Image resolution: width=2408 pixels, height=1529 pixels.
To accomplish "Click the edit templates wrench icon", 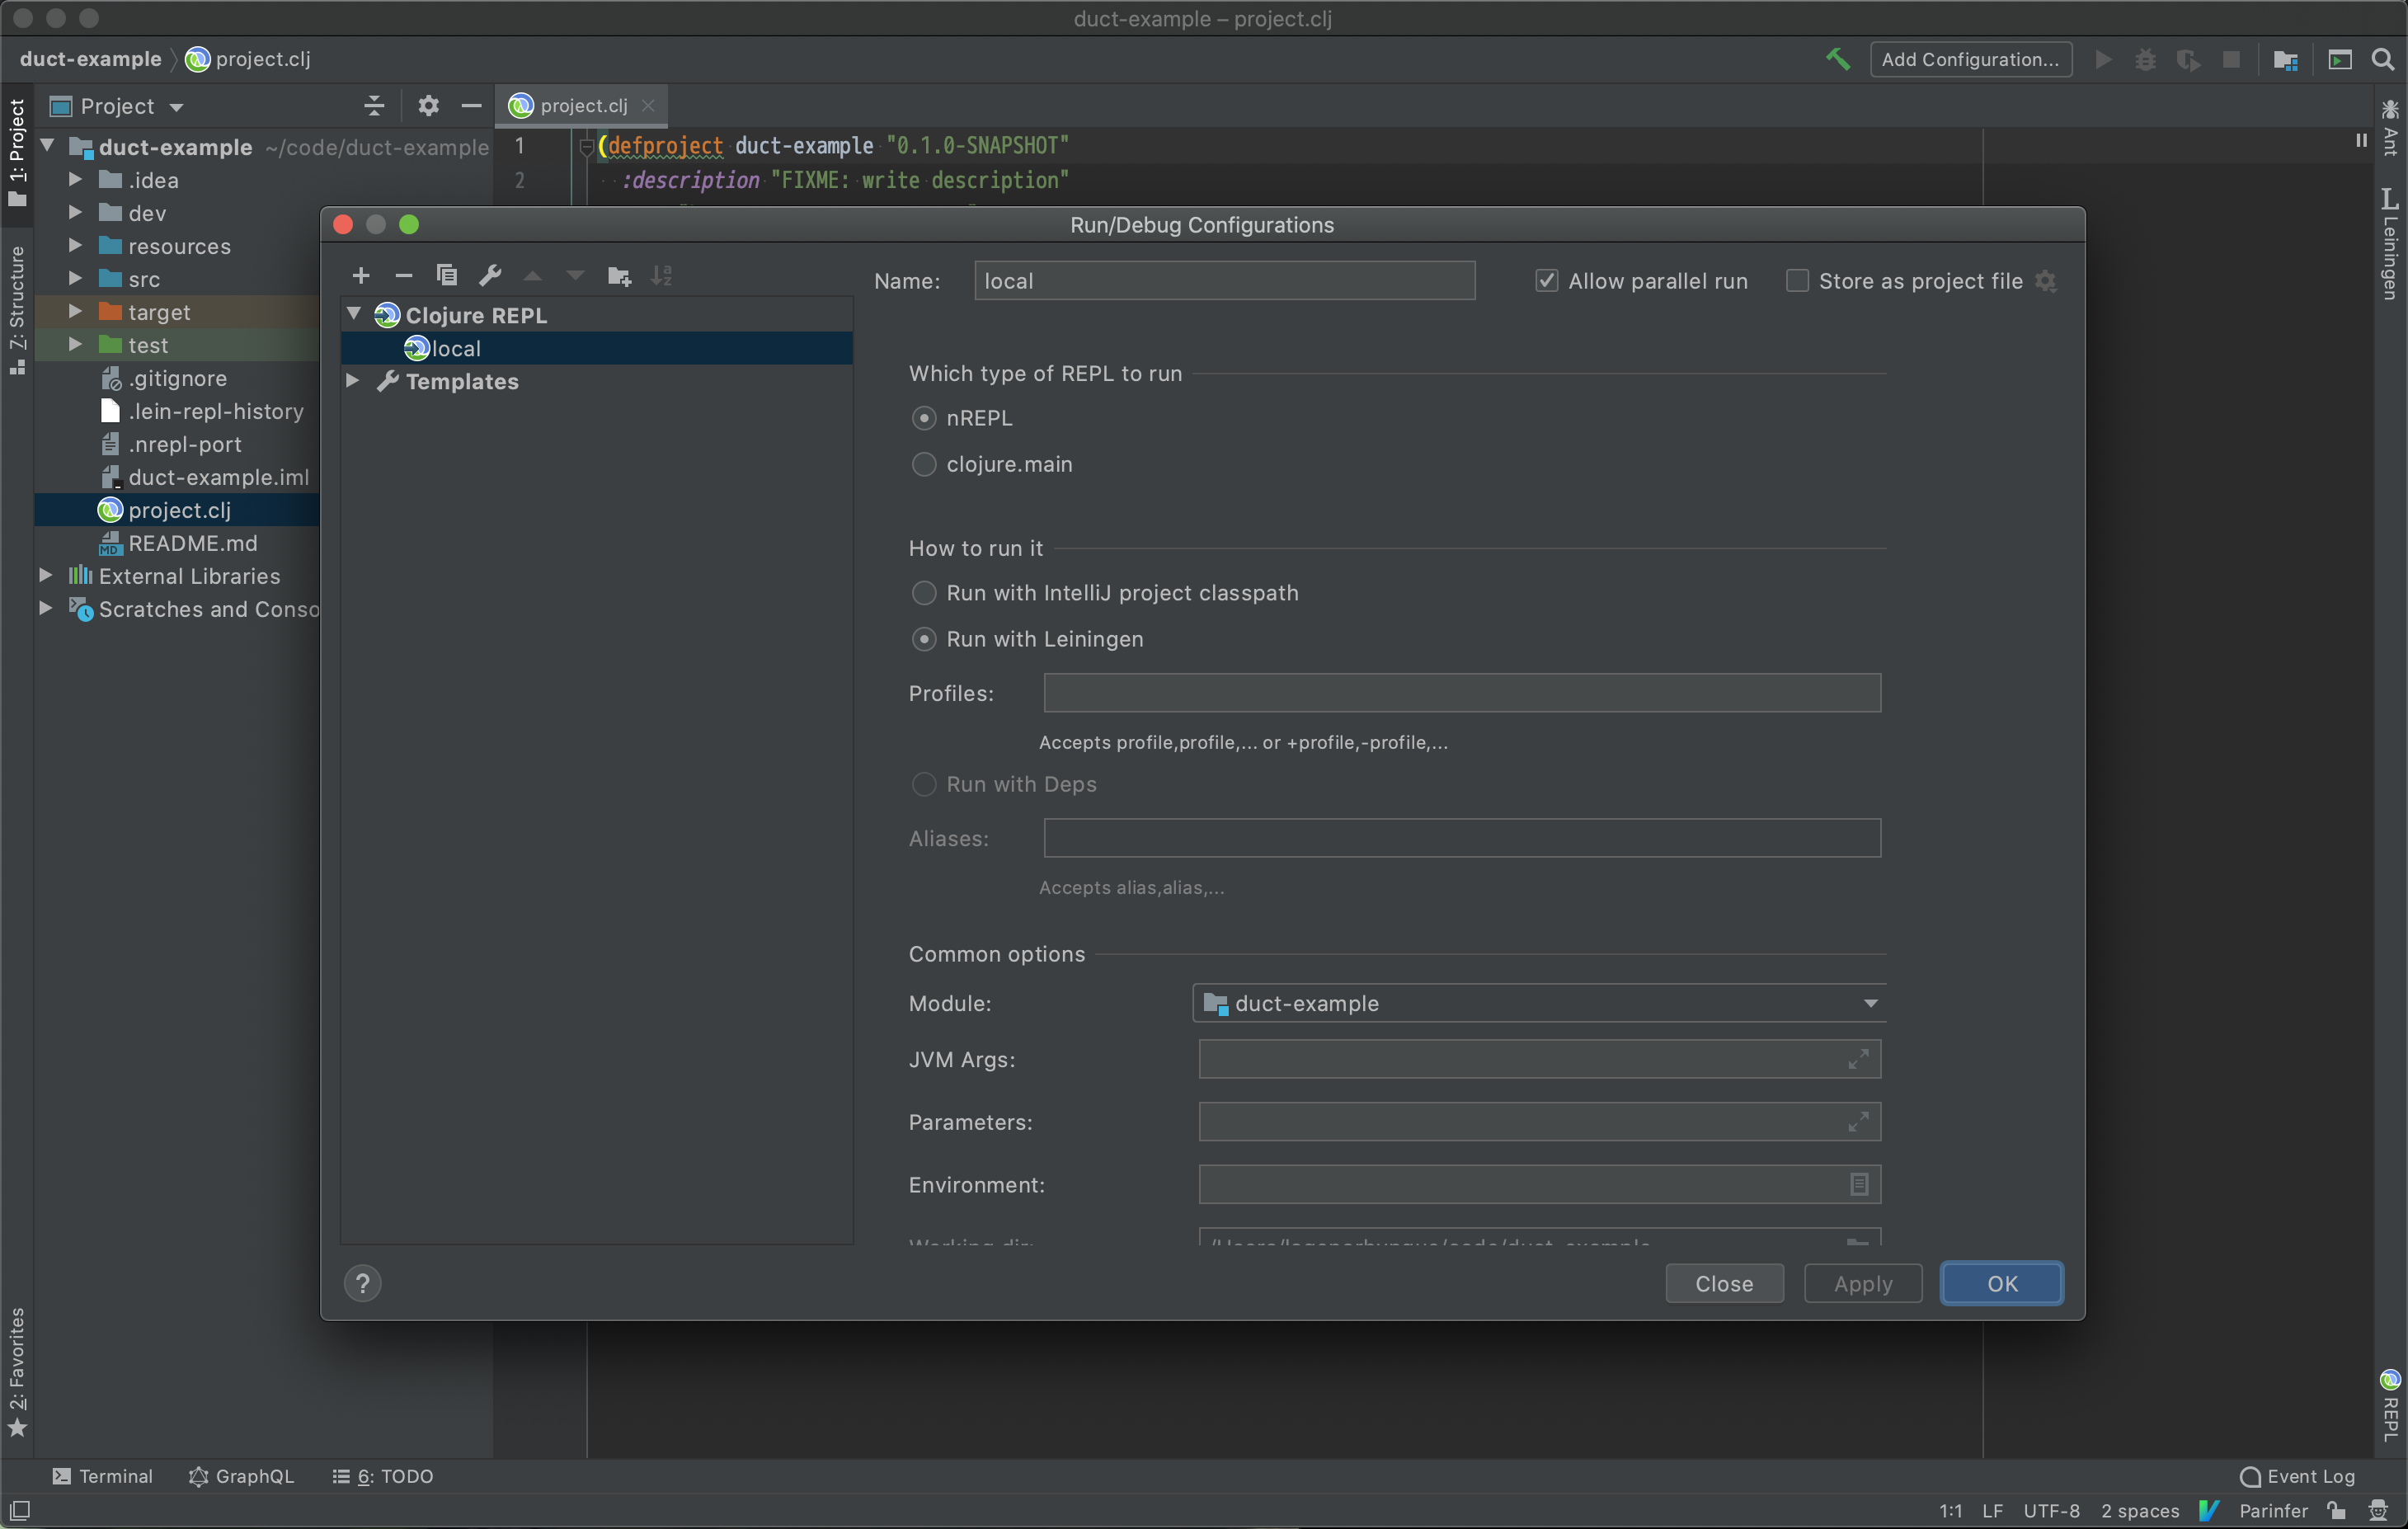I will (x=490, y=275).
